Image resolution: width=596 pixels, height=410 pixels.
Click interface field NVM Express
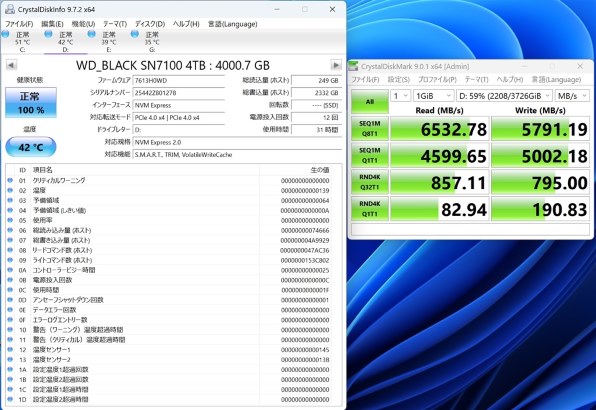click(x=179, y=105)
